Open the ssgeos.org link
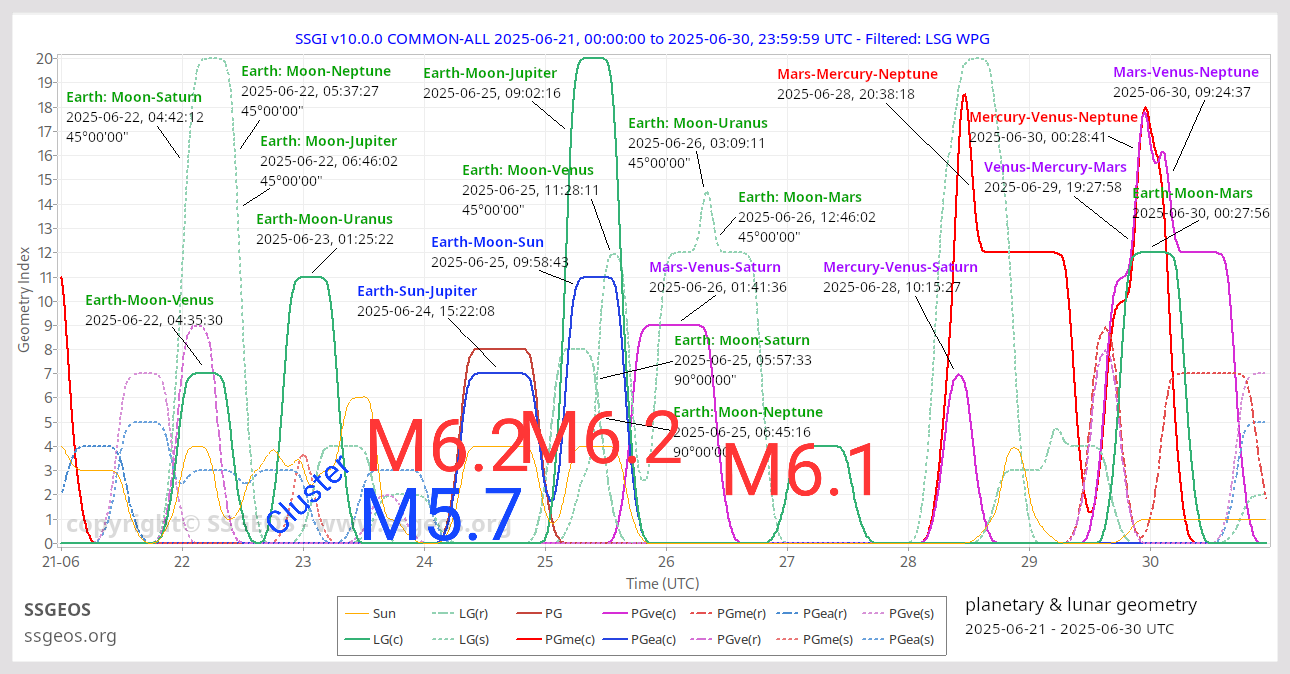This screenshot has height=674, width=1290. (x=70, y=636)
